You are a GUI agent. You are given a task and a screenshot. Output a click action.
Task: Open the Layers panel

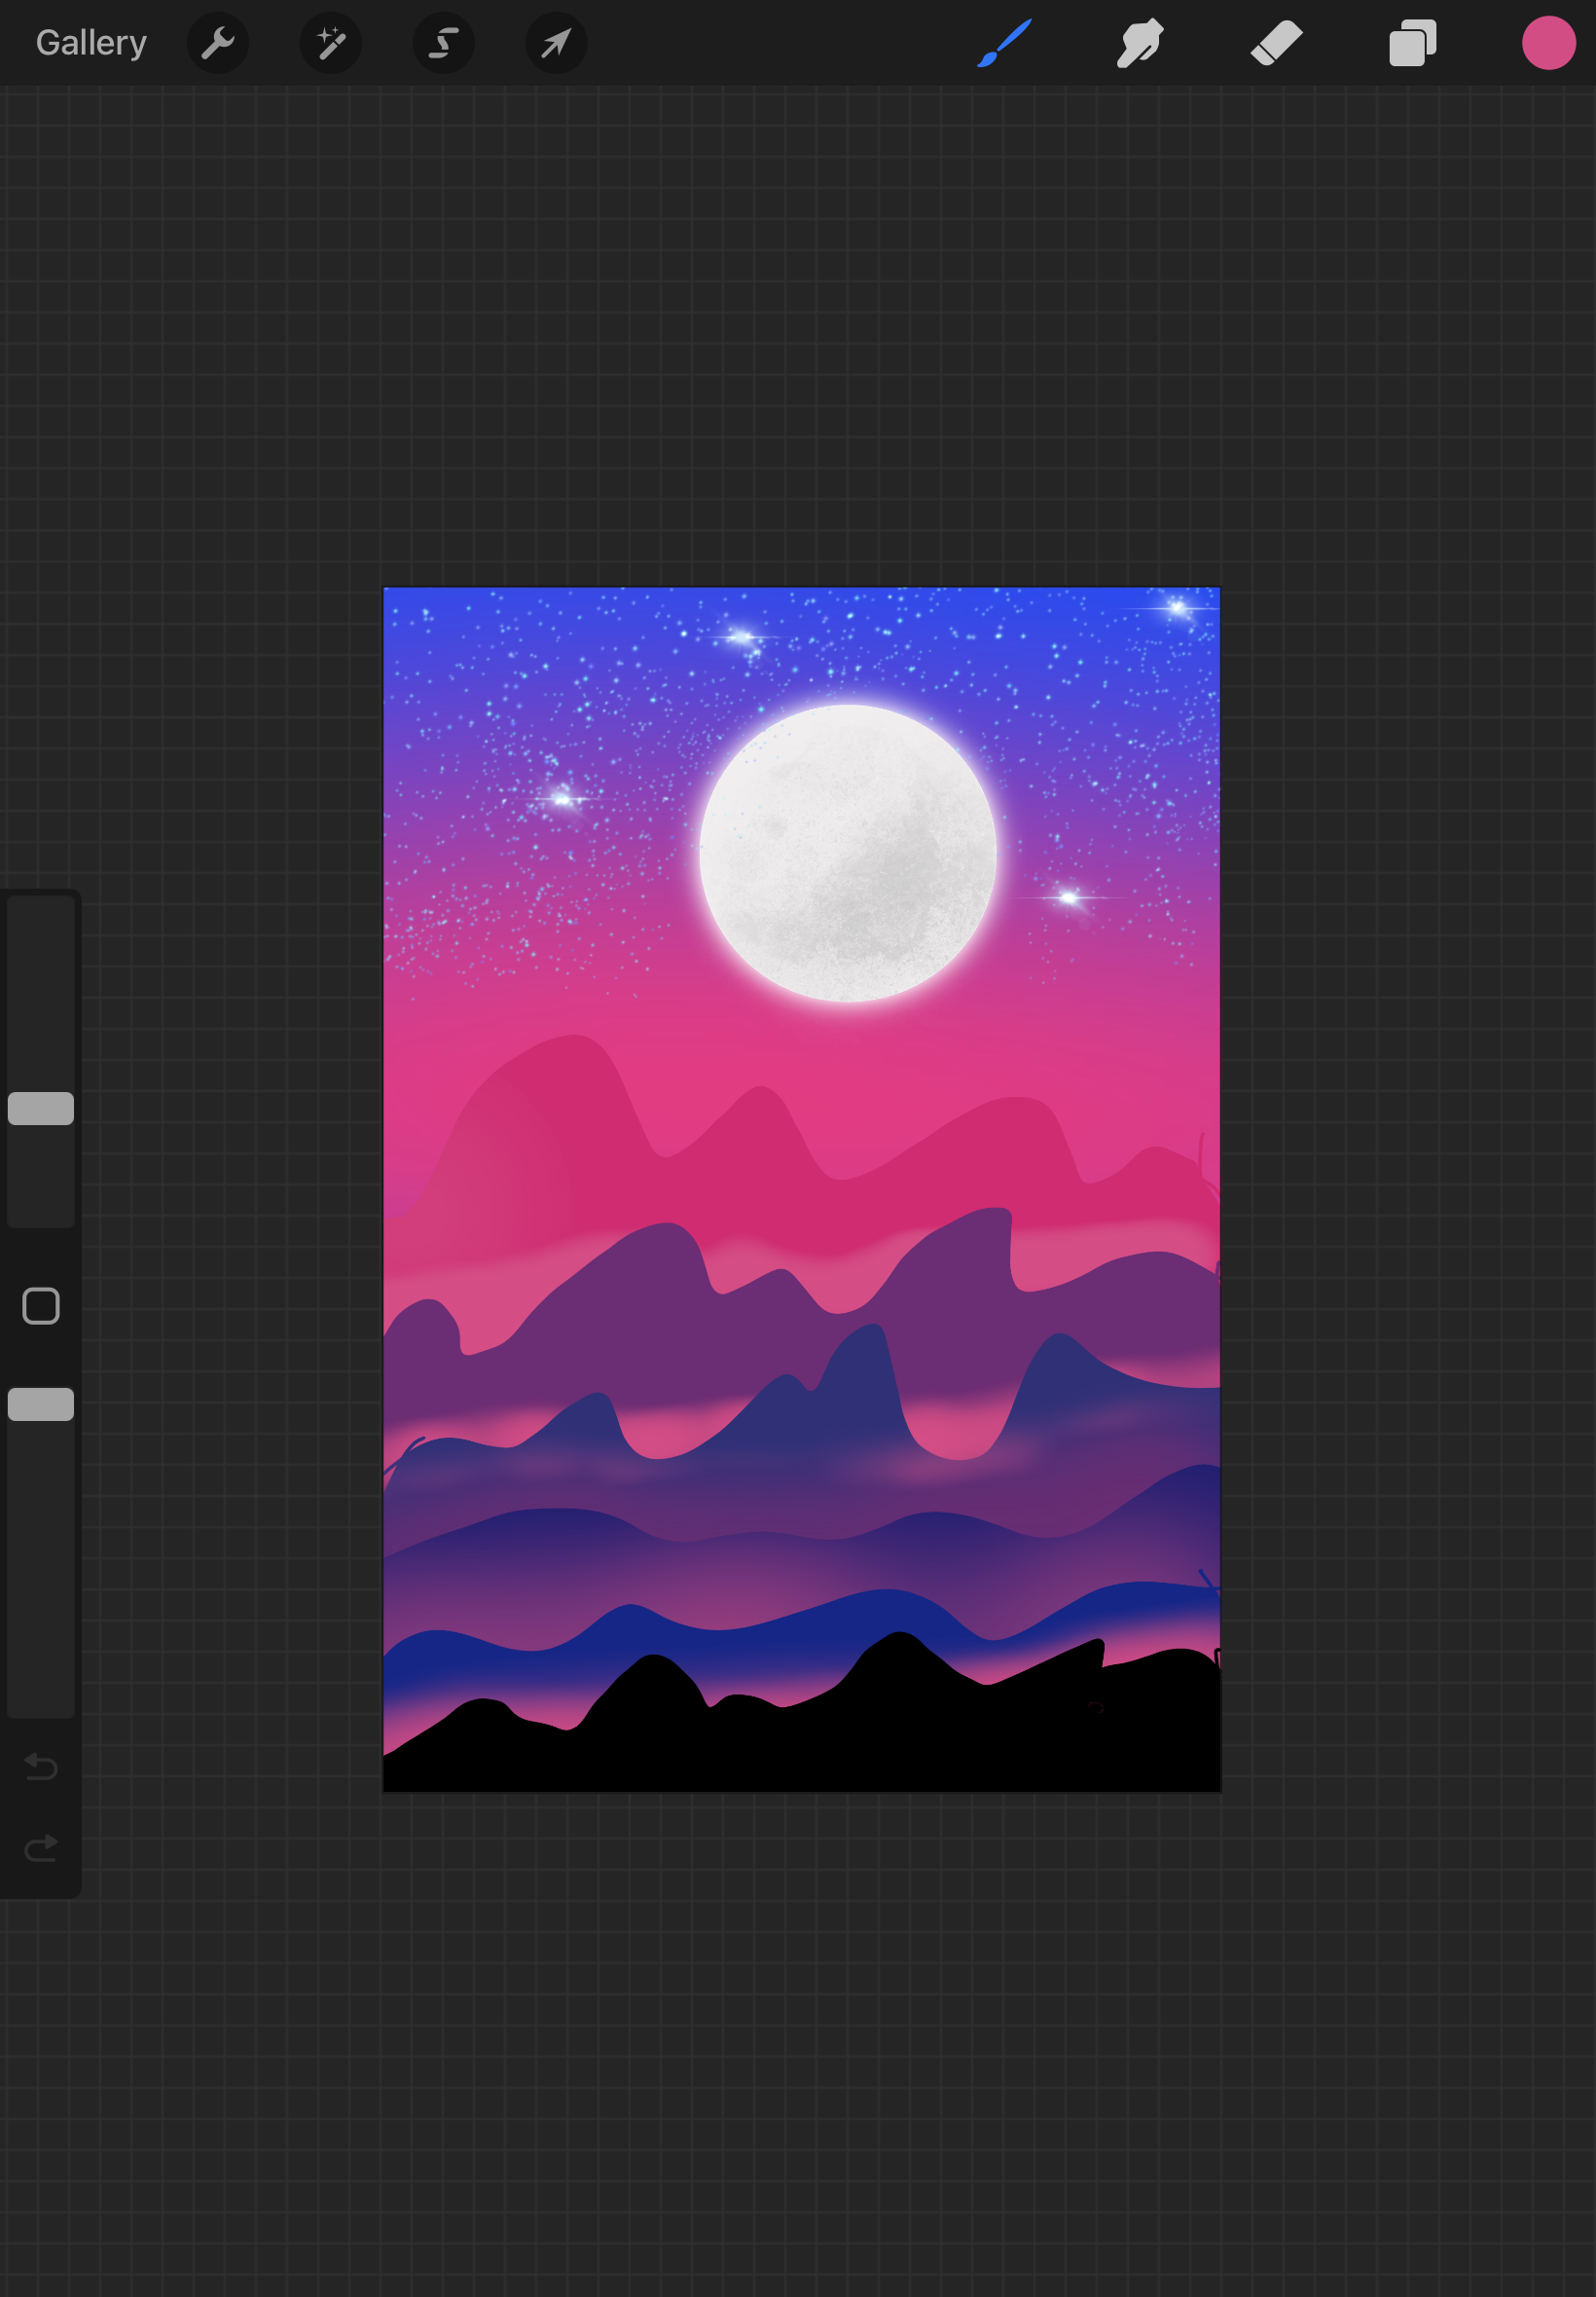pos(1413,43)
